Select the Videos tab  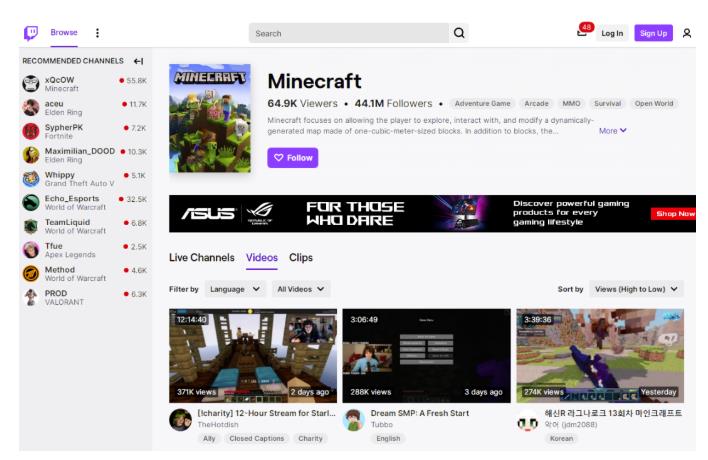click(262, 258)
